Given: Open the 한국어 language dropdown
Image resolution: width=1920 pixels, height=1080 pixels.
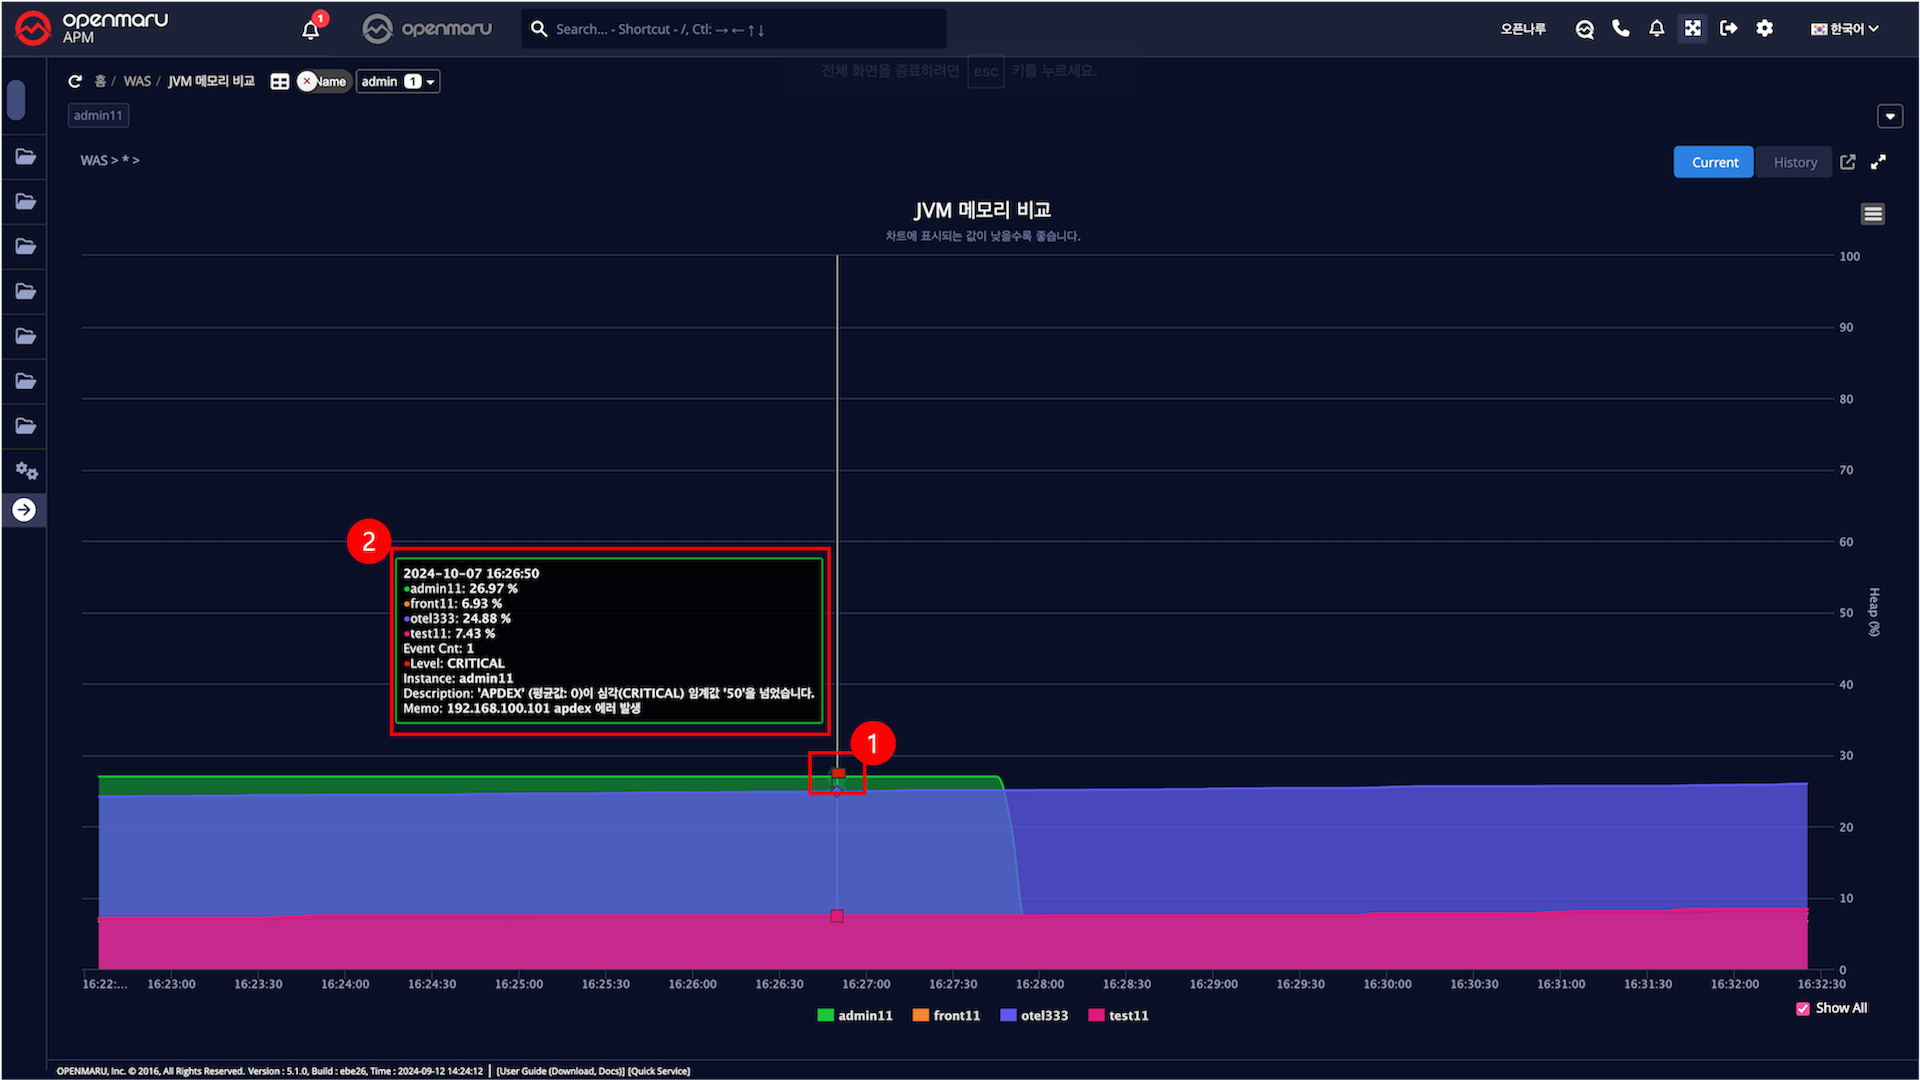Looking at the screenshot, I should [1845, 29].
